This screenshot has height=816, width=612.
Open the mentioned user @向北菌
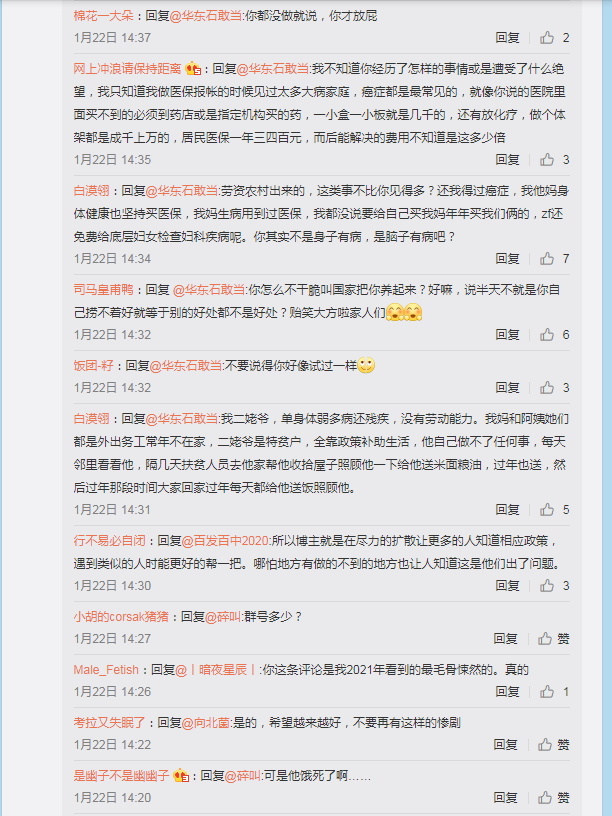206,723
